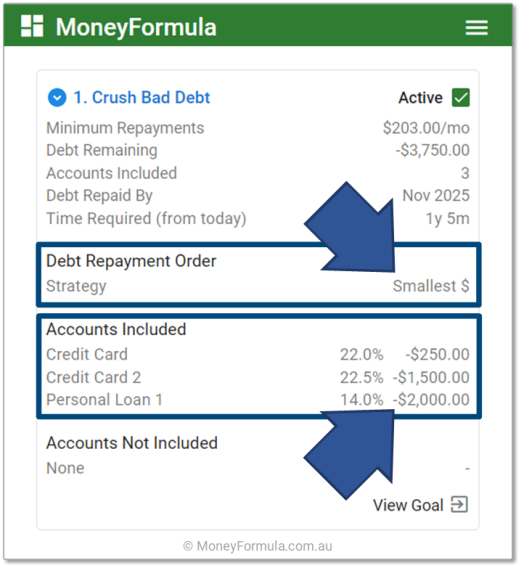Open View Goal link

(x=420, y=505)
